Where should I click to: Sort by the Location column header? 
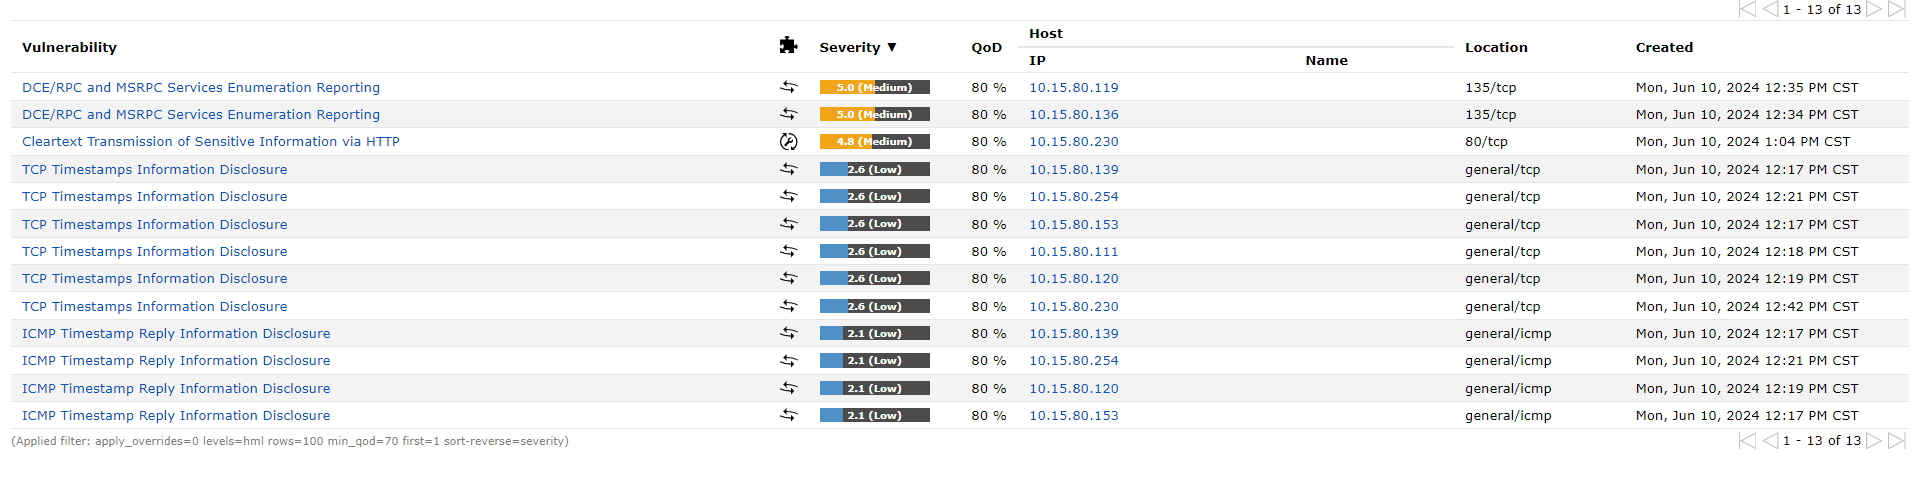[x=1496, y=47]
